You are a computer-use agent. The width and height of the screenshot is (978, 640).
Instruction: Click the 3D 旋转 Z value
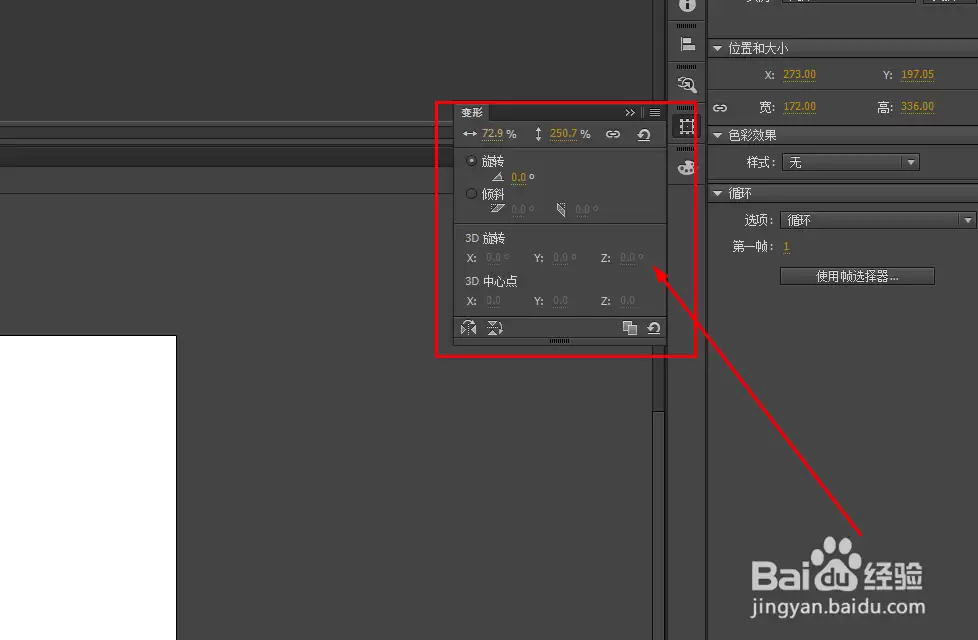coord(627,258)
